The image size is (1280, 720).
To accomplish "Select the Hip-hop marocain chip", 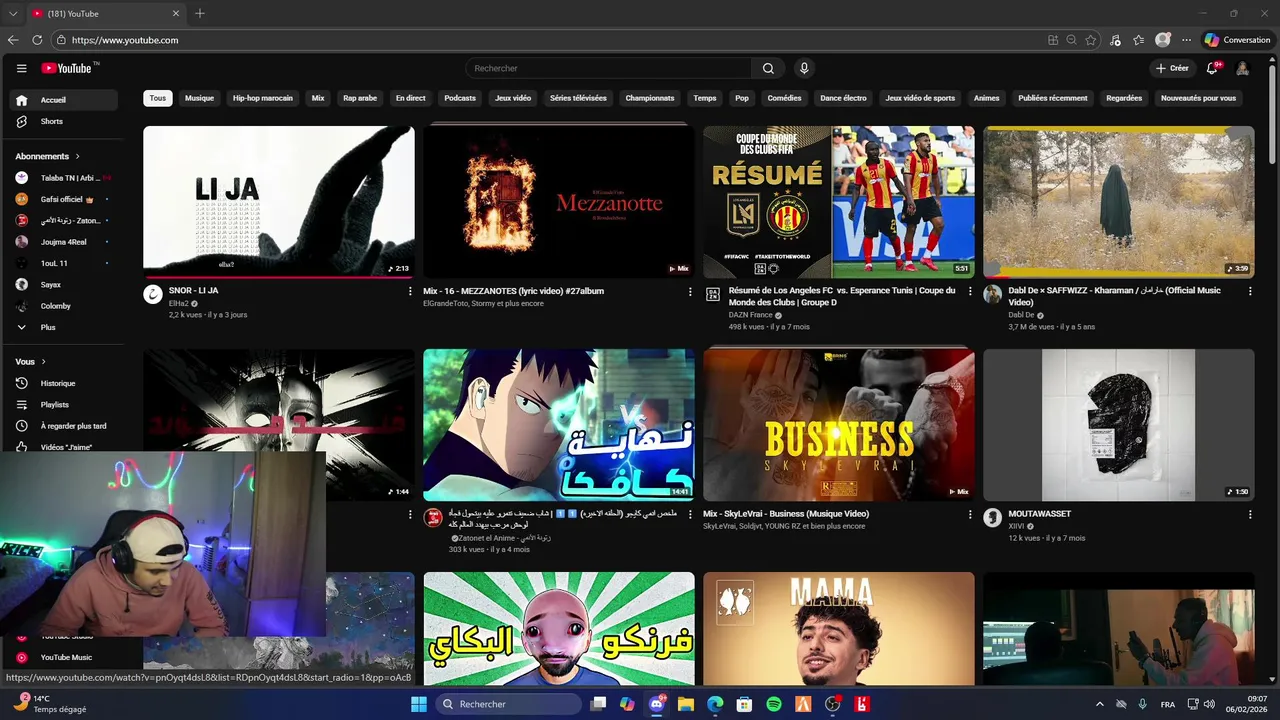I will pyautogui.click(x=263, y=98).
